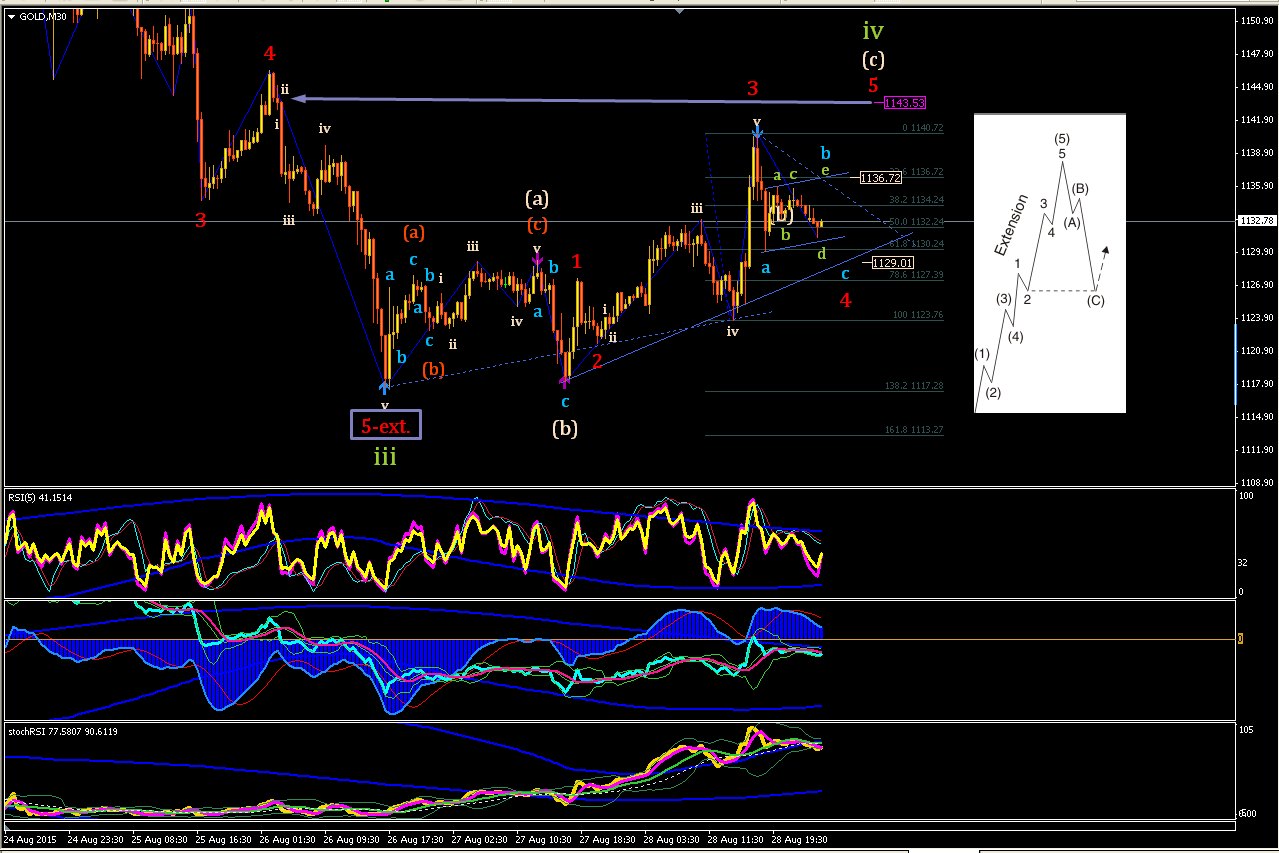Click the cream (a) label above orange (c)
Viewport: 1279px width, 853px height.
point(537,198)
